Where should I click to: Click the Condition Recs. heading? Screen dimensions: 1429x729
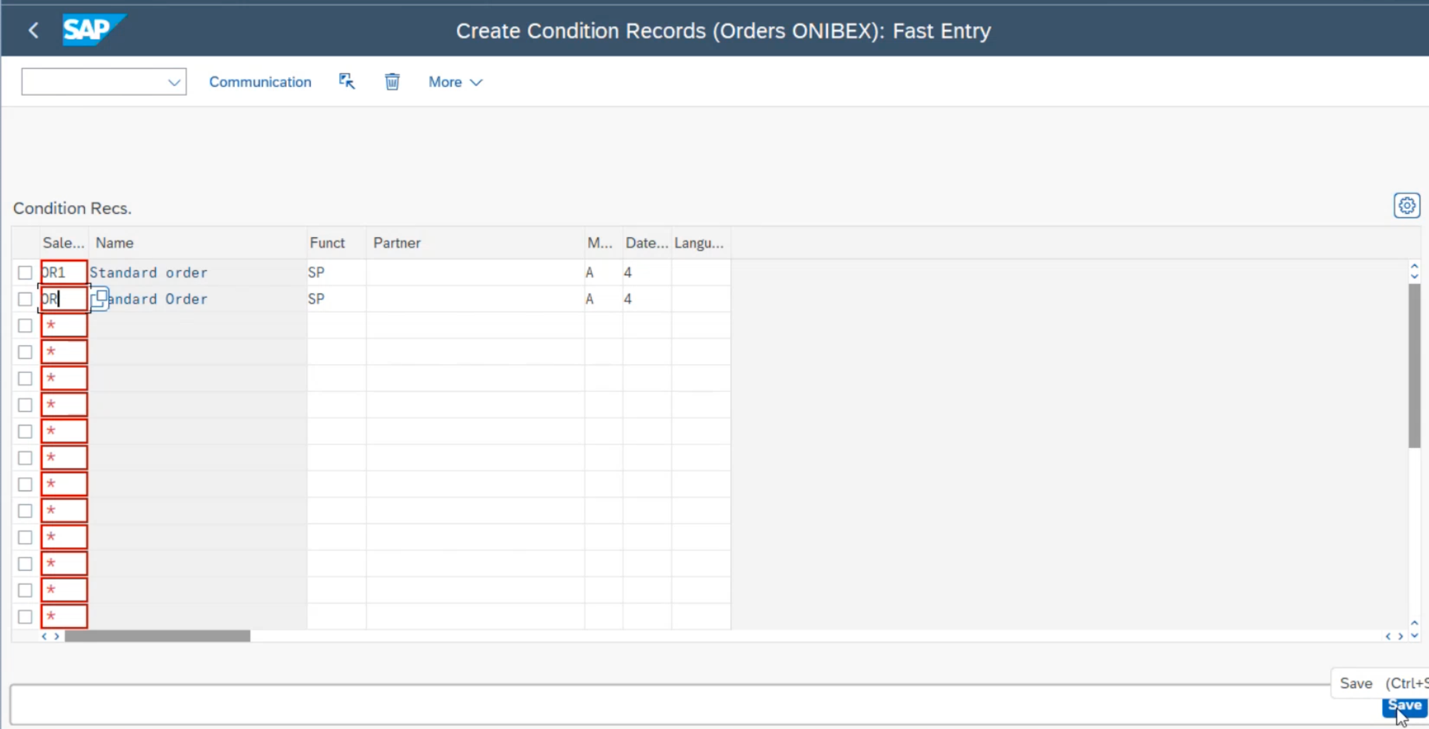[72, 208]
